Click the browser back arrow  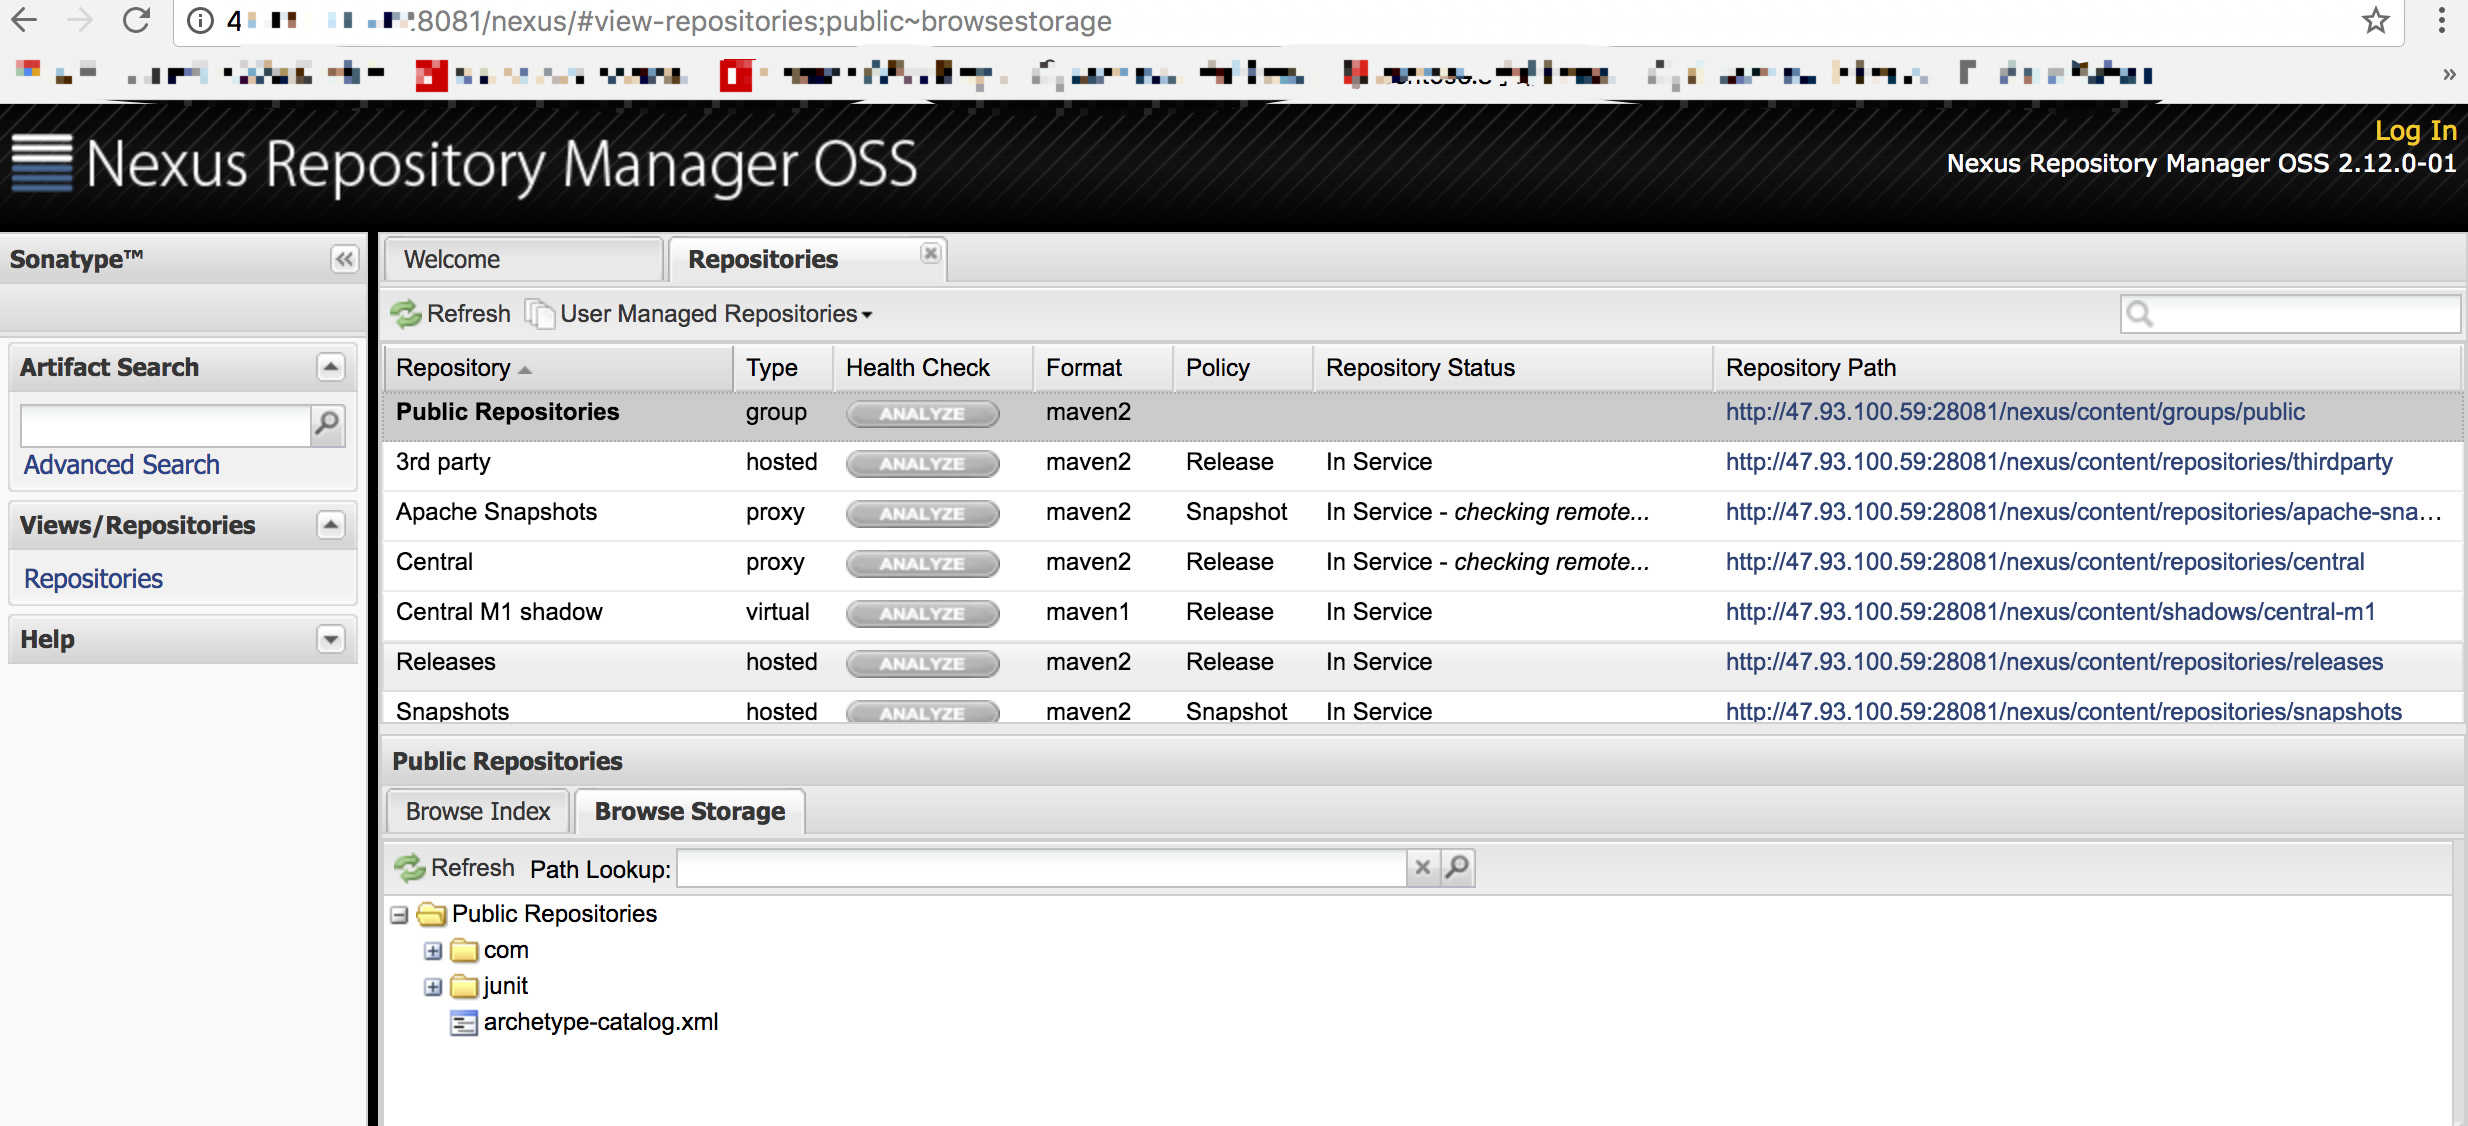click(24, 20)
